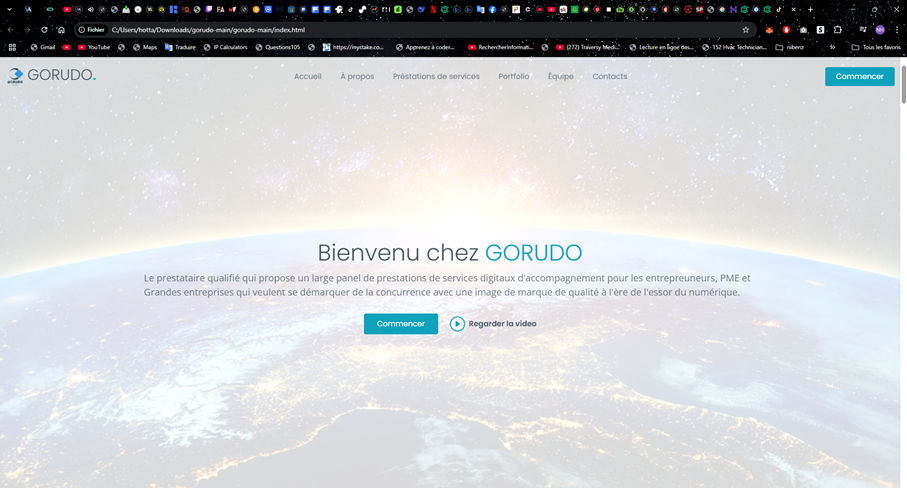Open Prestations de services menu item

436,76
